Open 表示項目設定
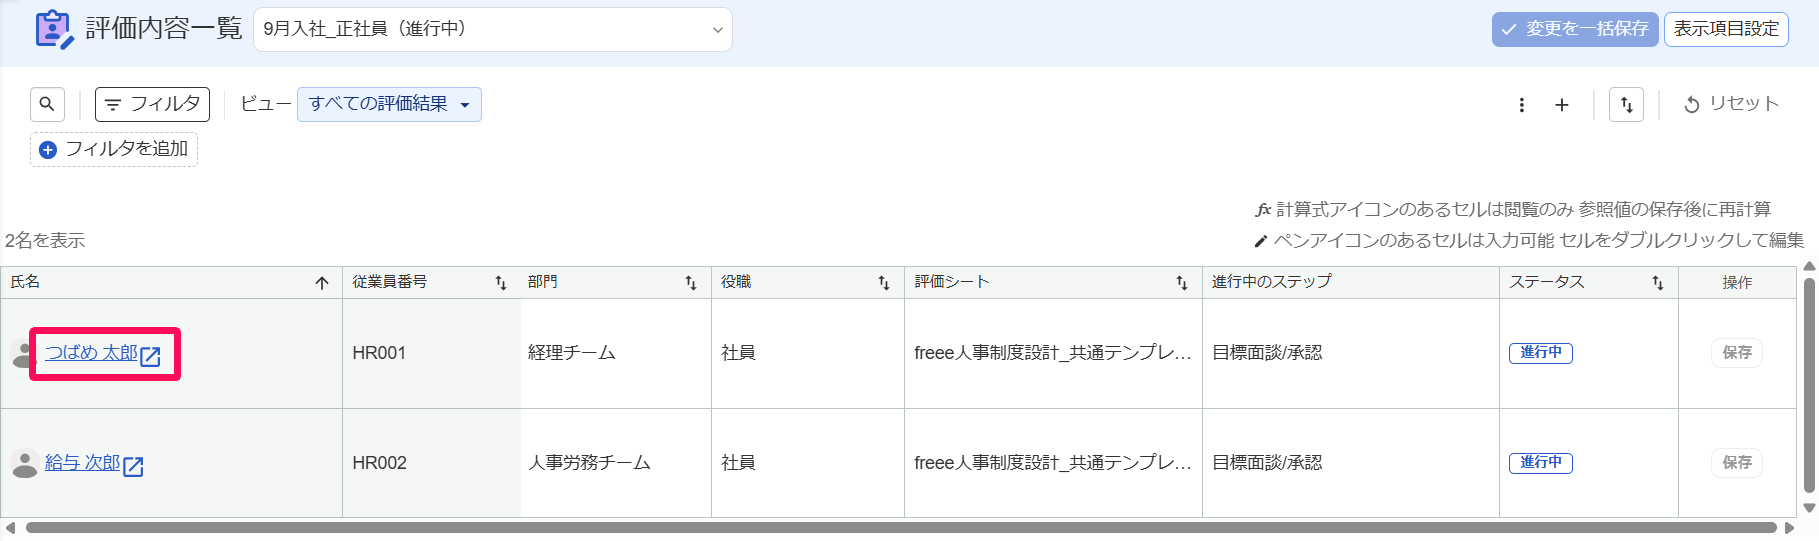The height and width of the screenshot is (541, 1819). 1726,29
